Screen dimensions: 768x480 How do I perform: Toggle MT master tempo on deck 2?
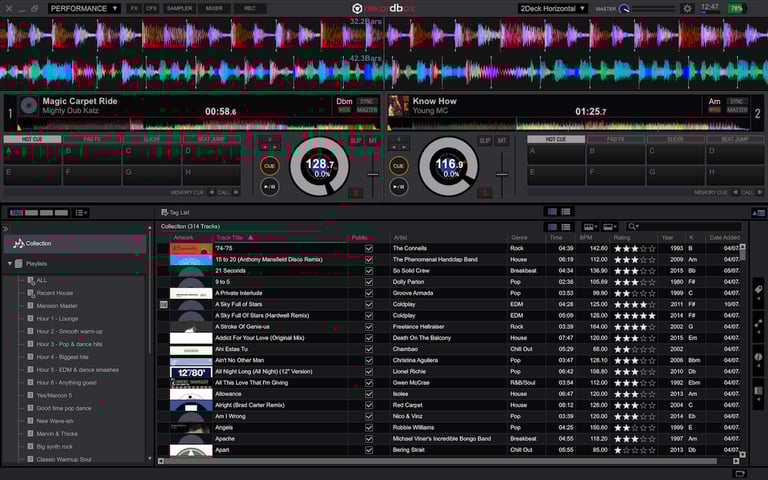pyautogui.click(x=502, y=141)
